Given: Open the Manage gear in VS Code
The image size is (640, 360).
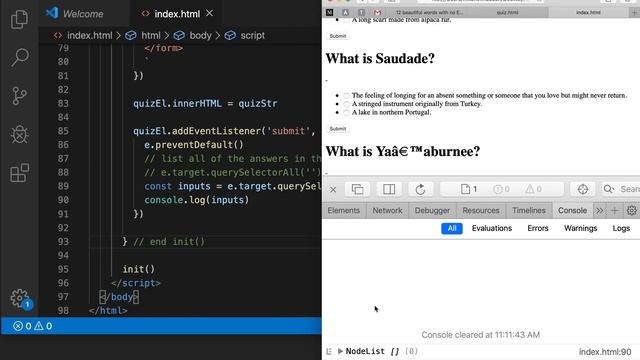Looking at the screenshot, I should pyautogui.click(x=20, y=299).
